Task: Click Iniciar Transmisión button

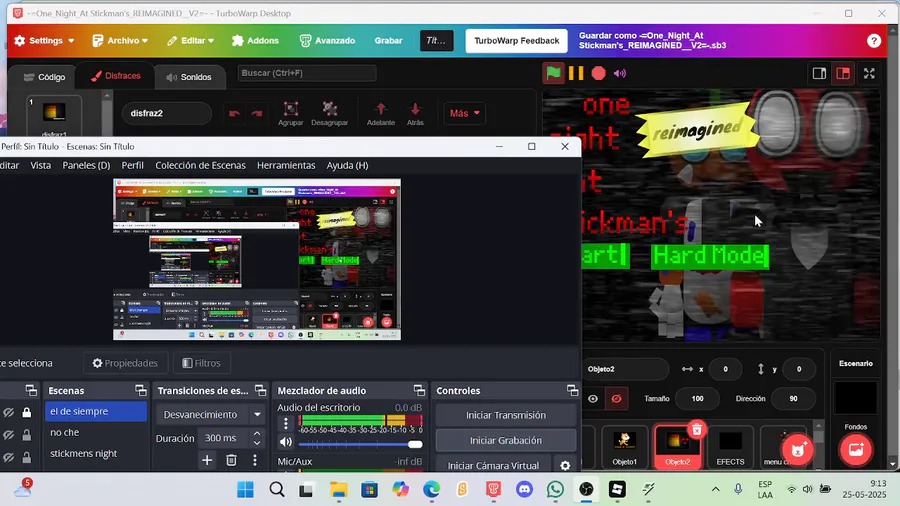Action: [506, 415]
